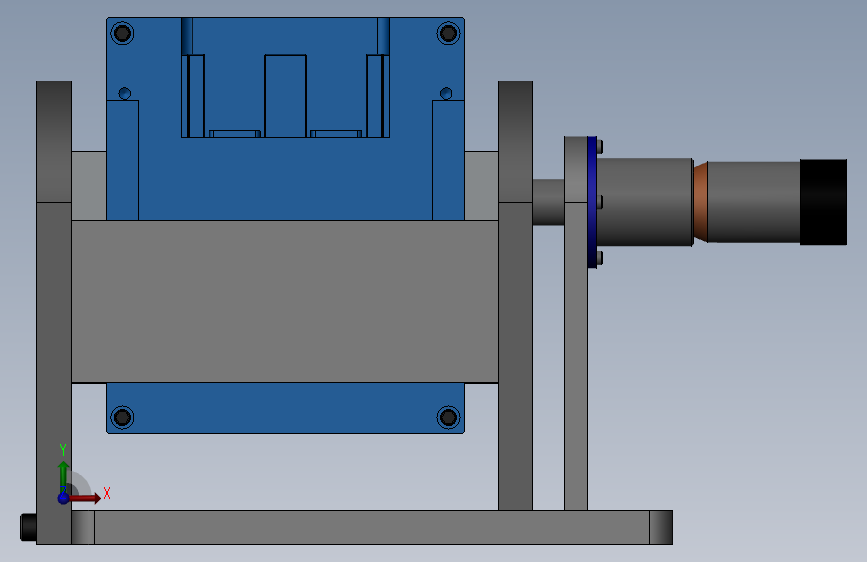Select the thin motor support upright plate

(576, 323)
